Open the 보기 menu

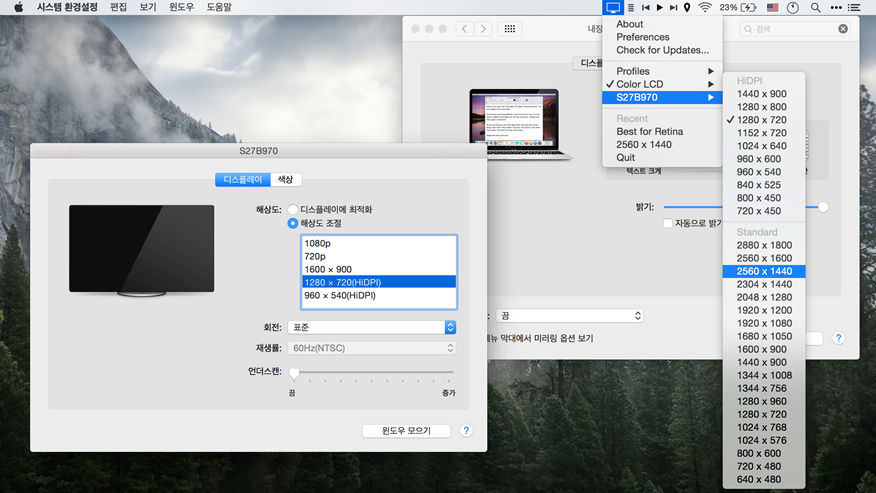[x=148, y=7]
